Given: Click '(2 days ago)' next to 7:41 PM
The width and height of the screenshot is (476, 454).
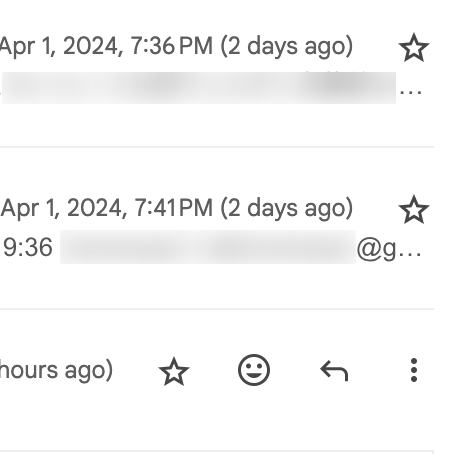Looking at the screenshot, I should tap(287, 208).
